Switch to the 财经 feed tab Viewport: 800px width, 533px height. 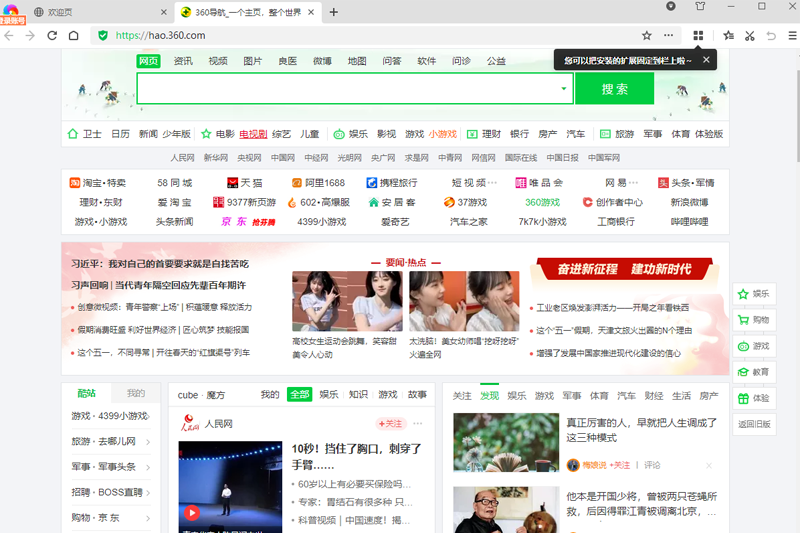654,396
